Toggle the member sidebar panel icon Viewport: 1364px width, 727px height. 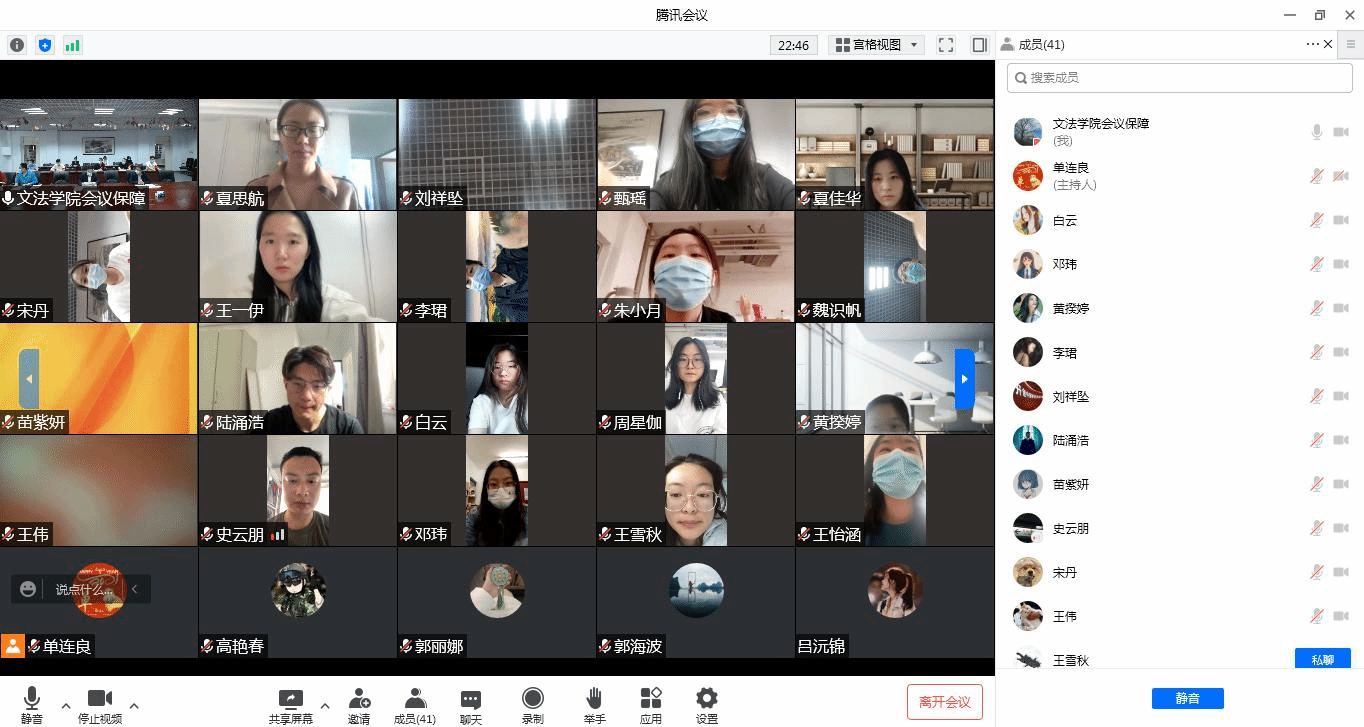tap(979, 45)
